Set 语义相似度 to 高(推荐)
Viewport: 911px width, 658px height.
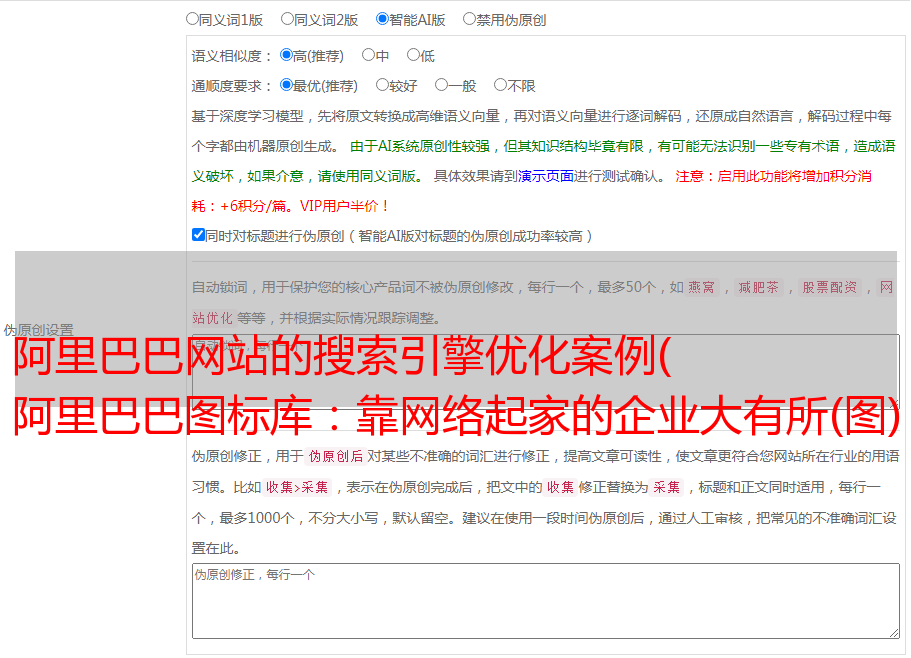coord(286,55)
